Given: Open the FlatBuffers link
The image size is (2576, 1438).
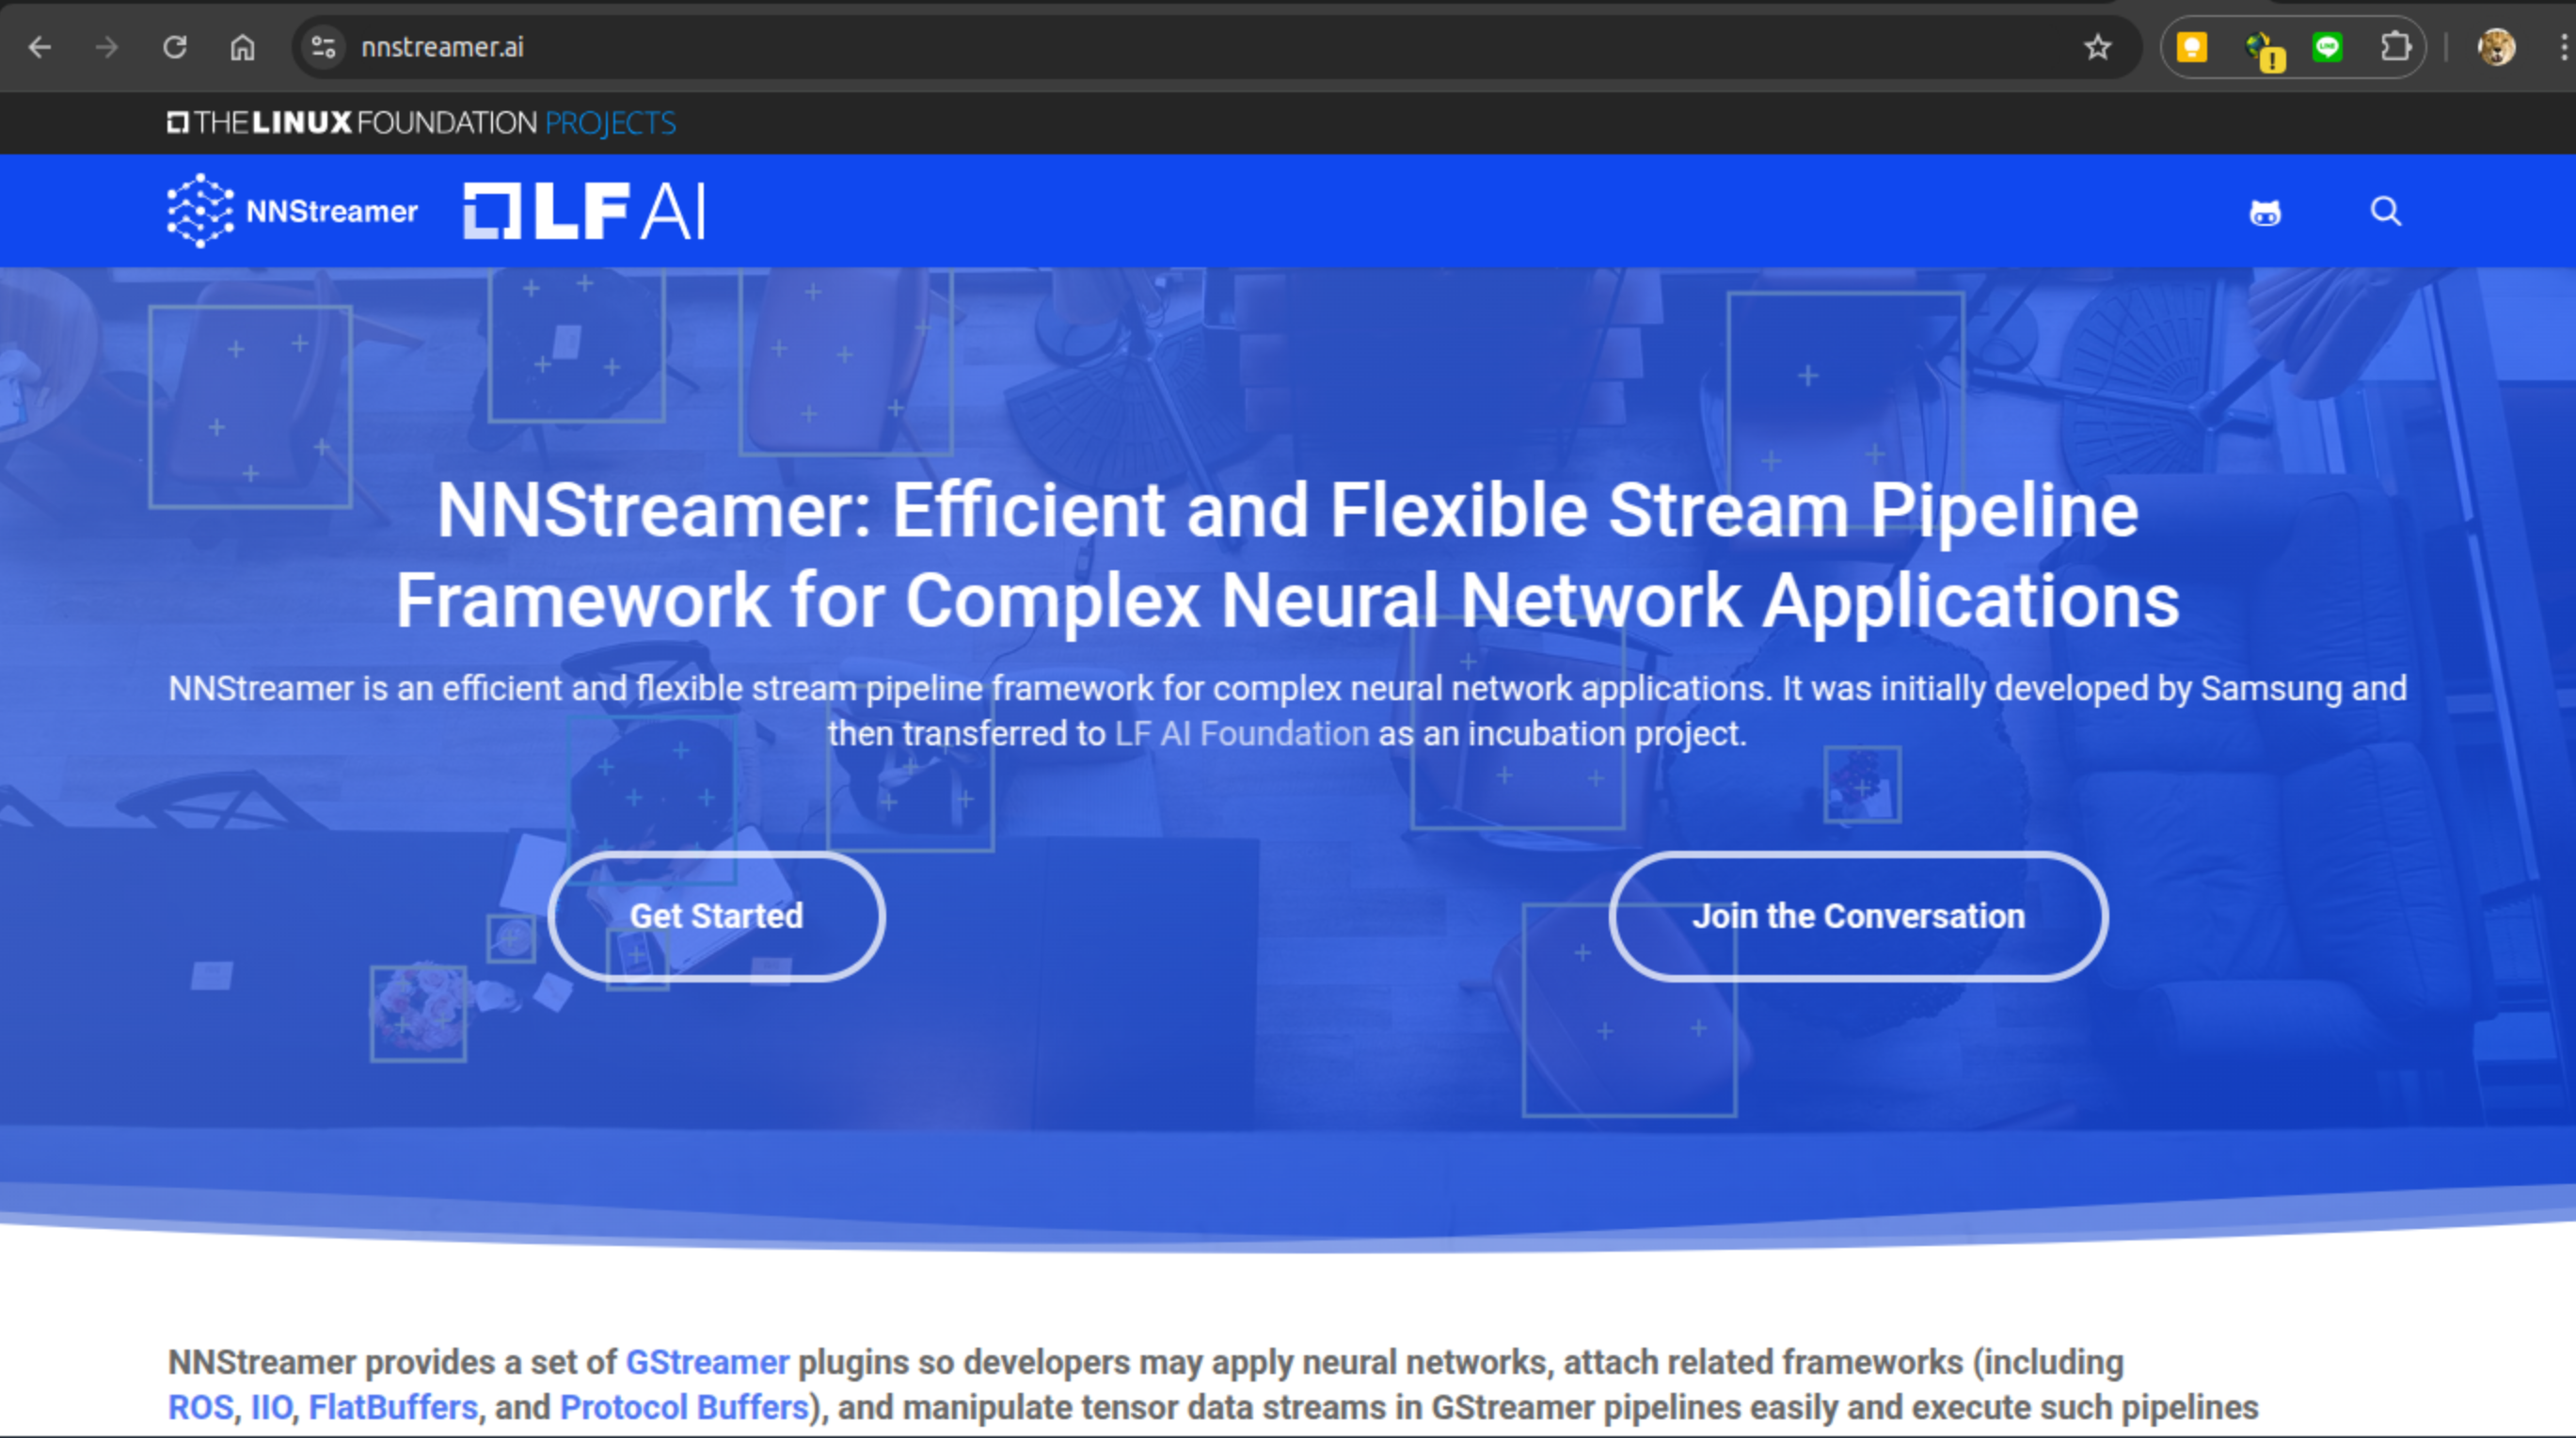Looking at the screenshot, I should (393, 1407).
